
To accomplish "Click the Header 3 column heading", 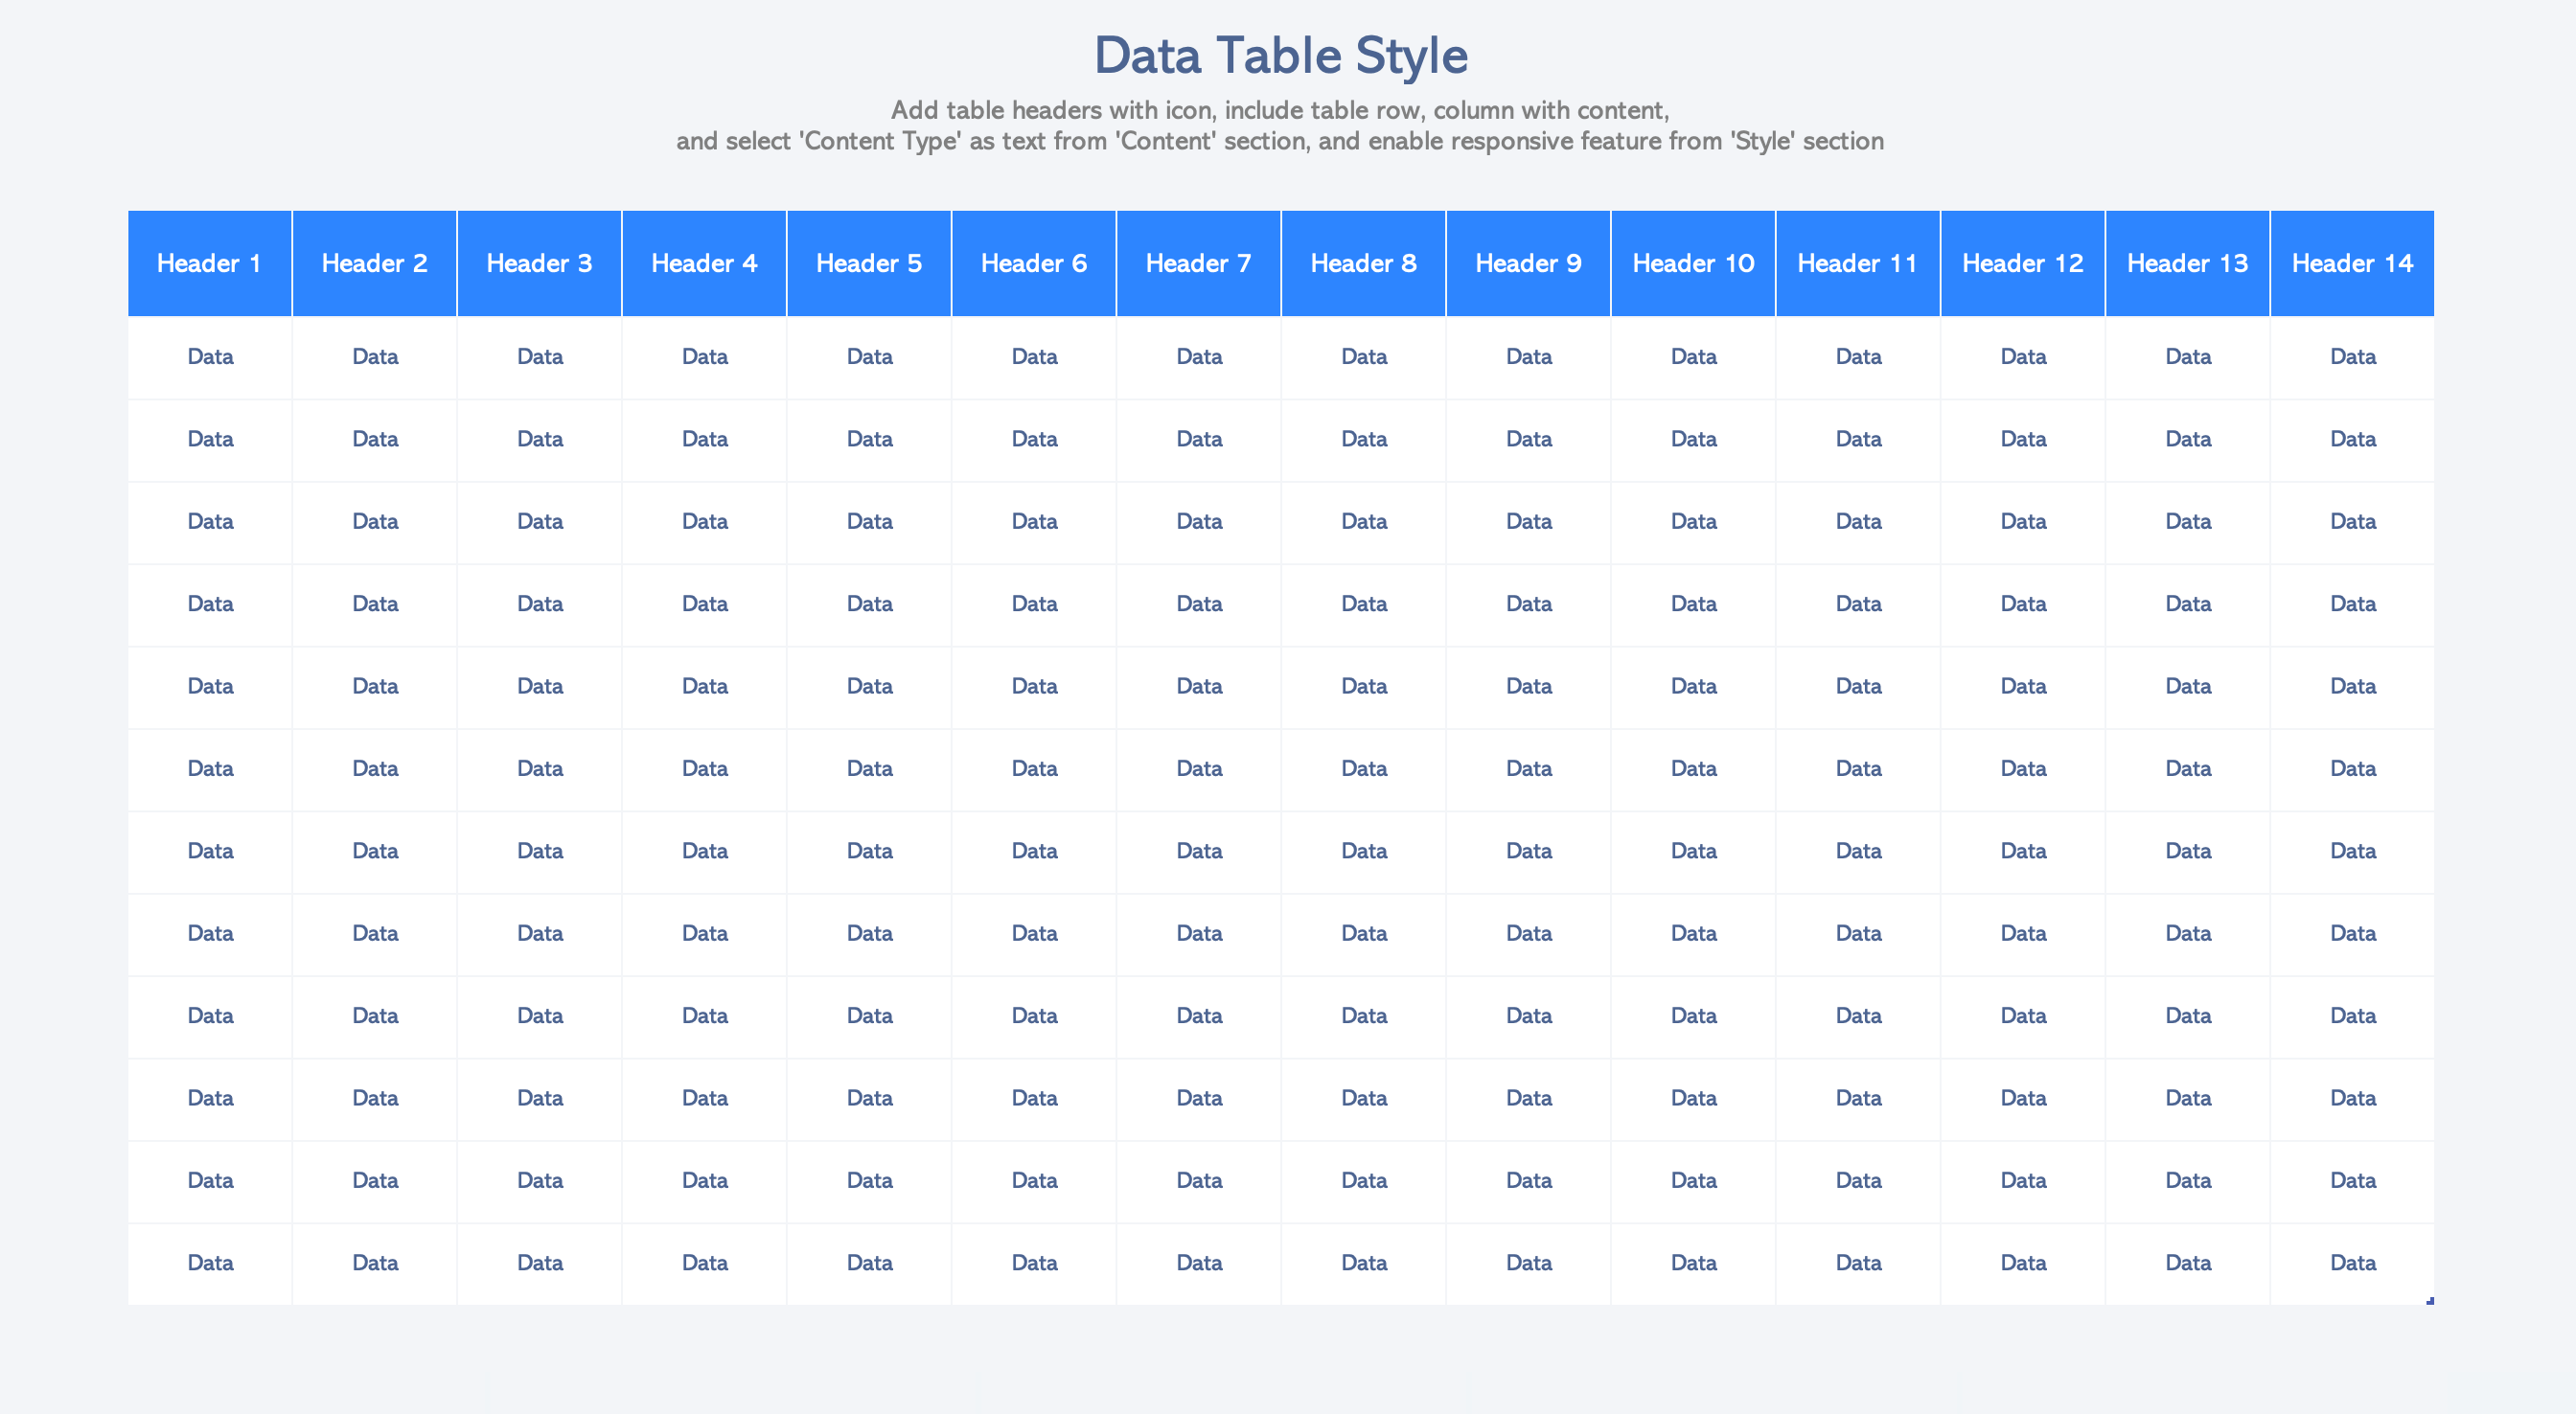I will point(539,263).
